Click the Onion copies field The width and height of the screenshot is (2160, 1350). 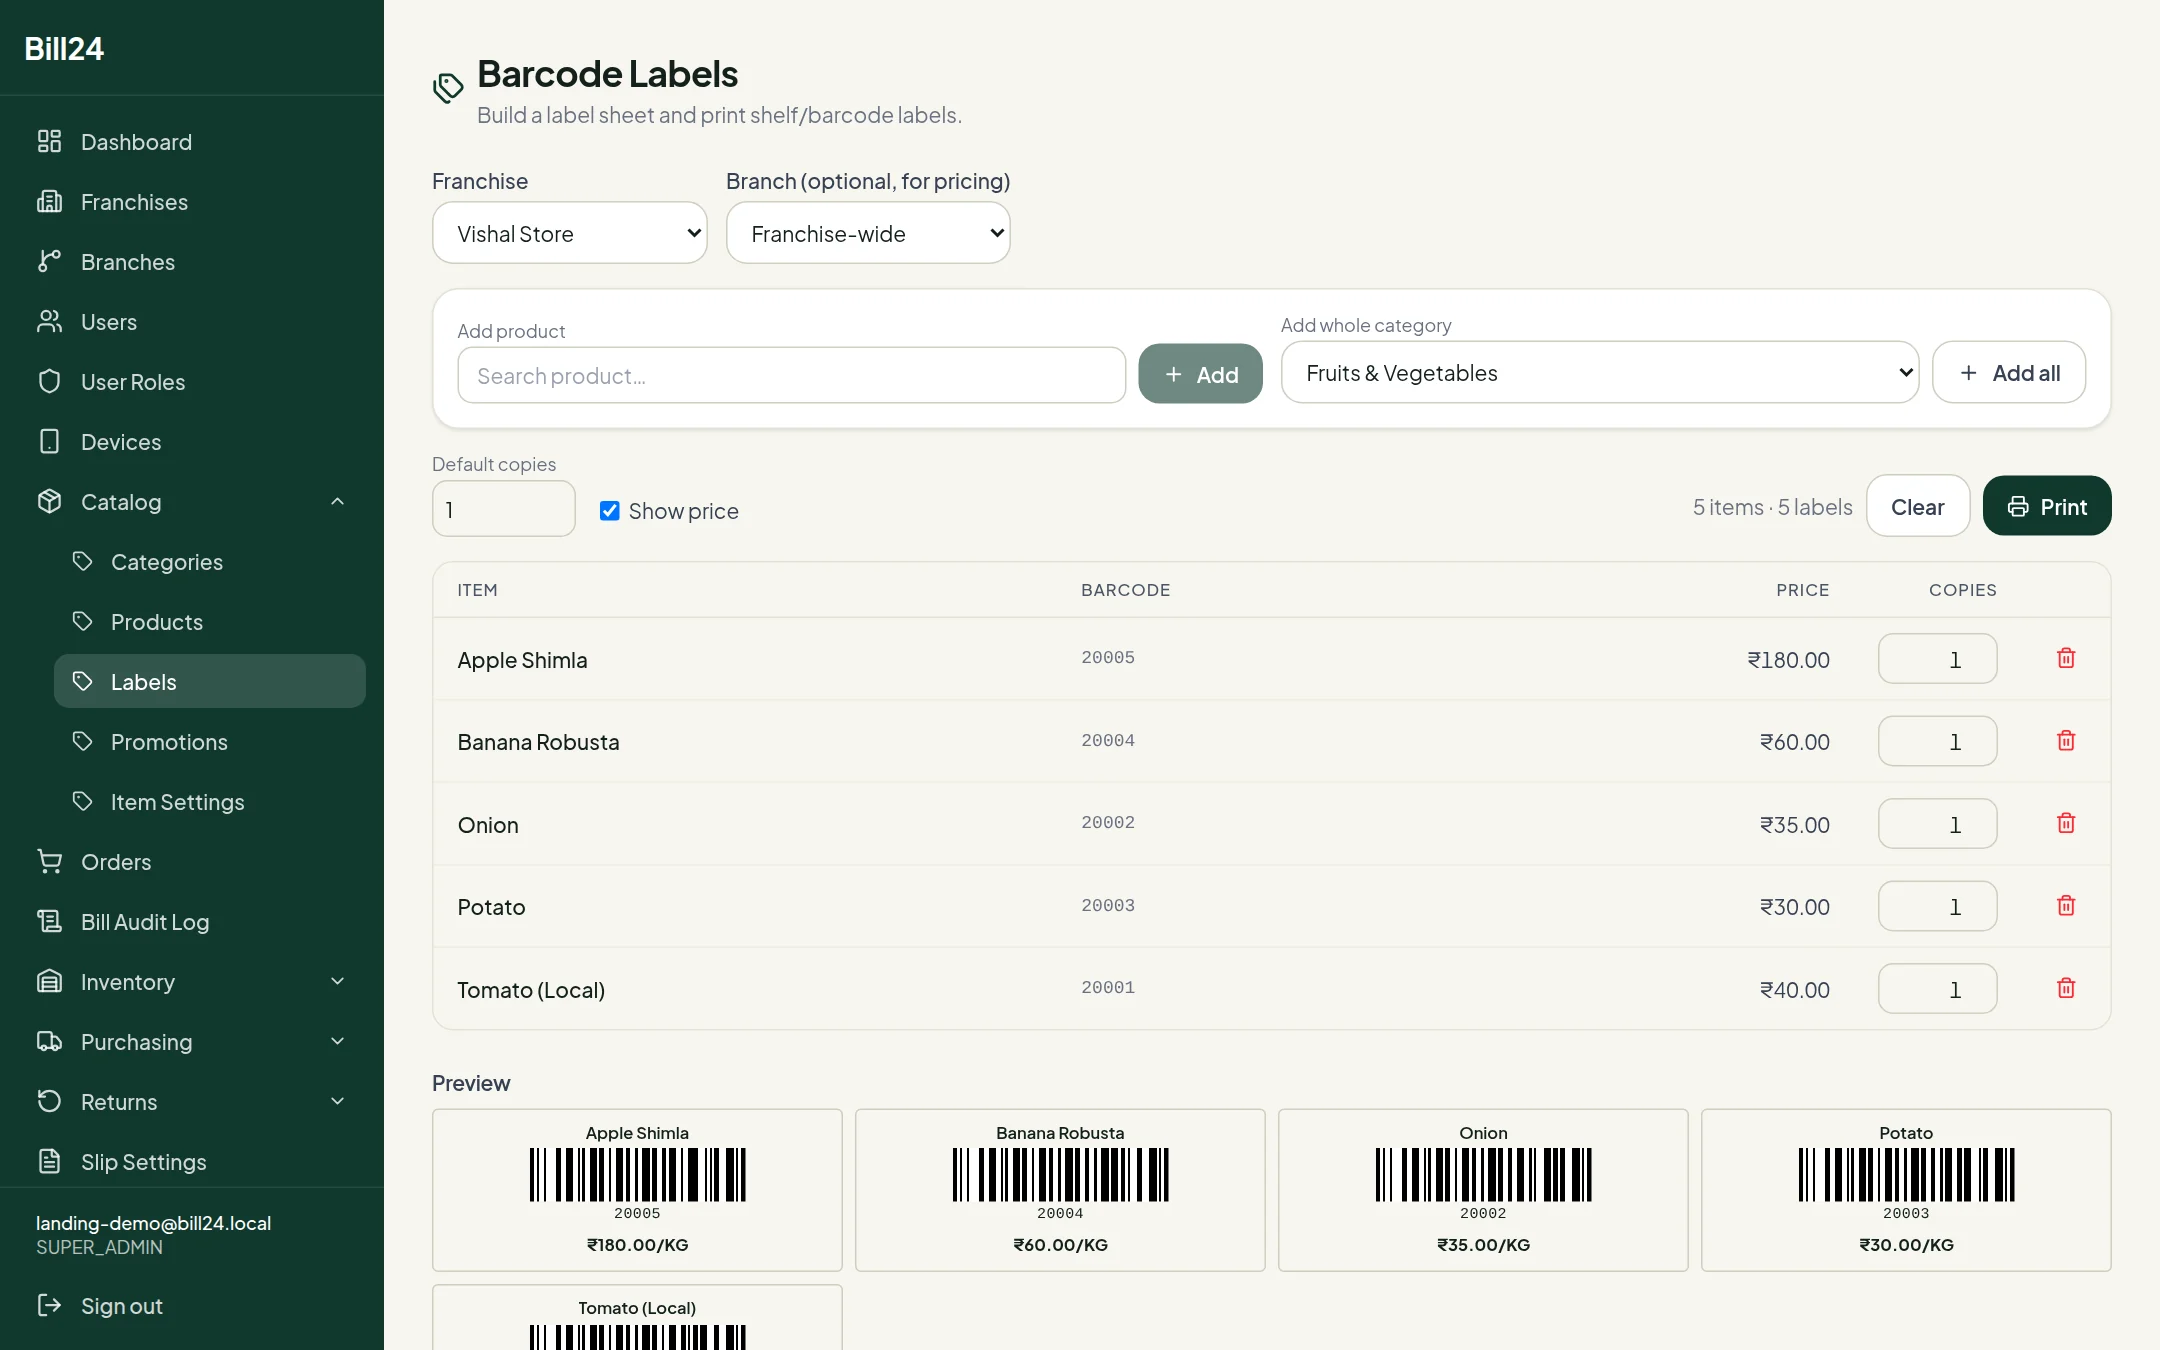coord(1938,824)
